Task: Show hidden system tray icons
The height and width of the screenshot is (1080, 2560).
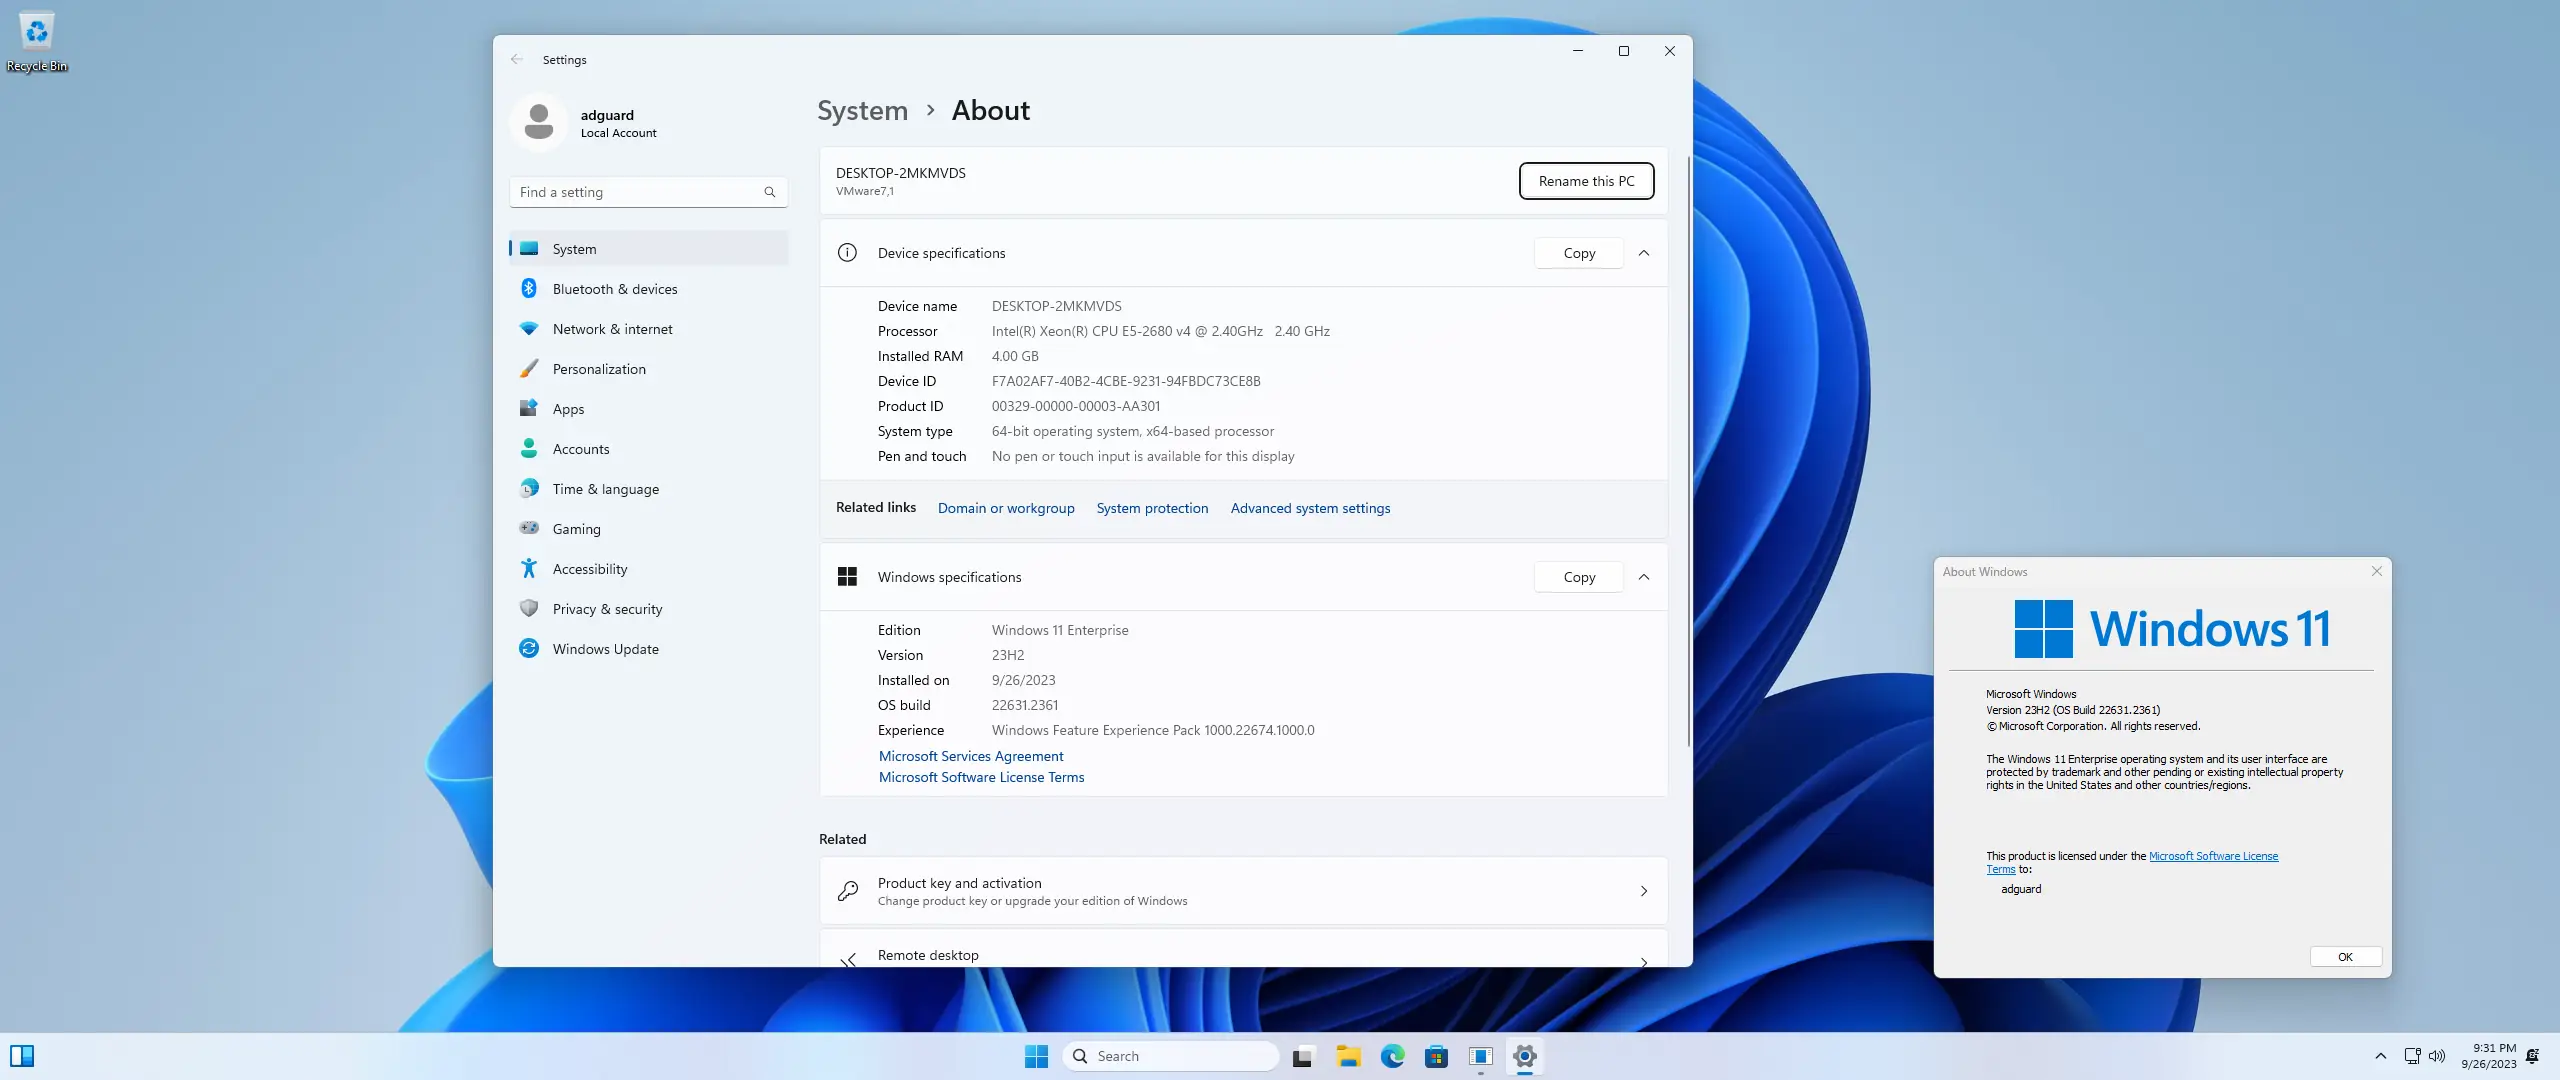Action: pyautogui.click(x=2380, y=1056)
